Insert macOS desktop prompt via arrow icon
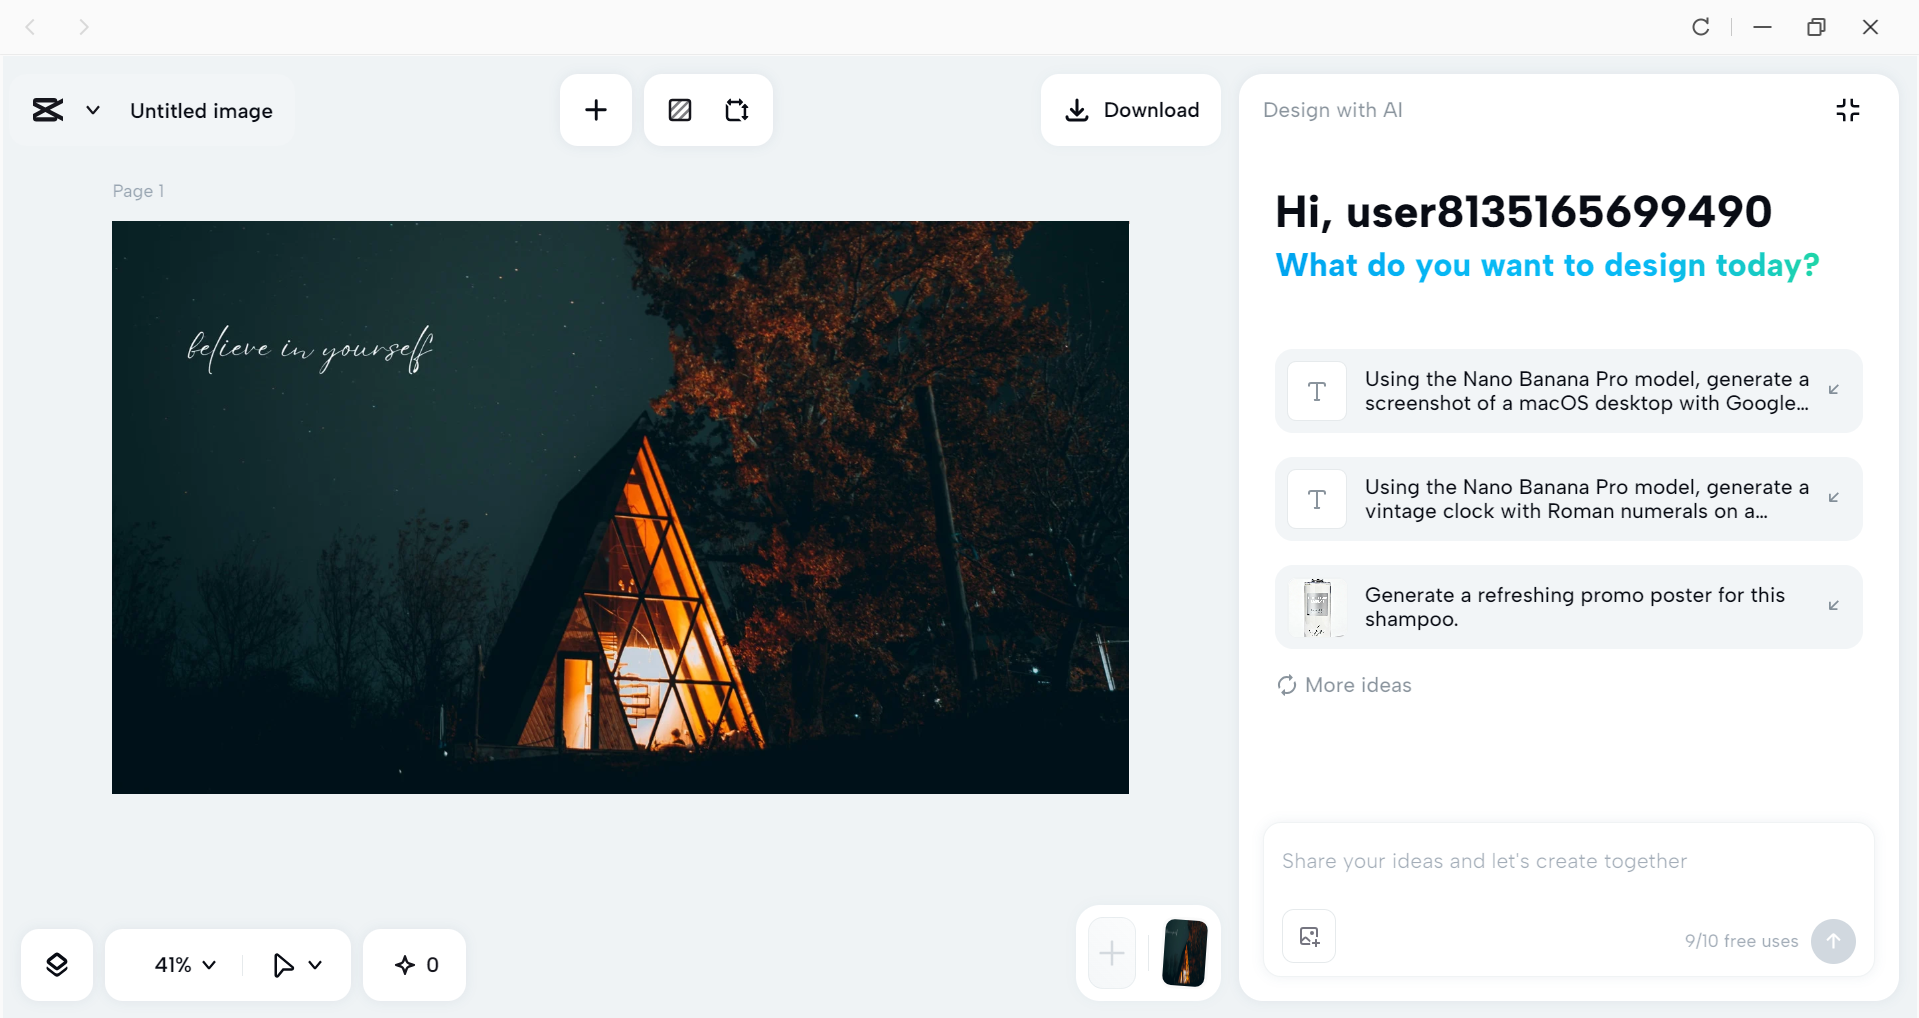Viewport: 1919px width, 1018px height. point(1834,390)
